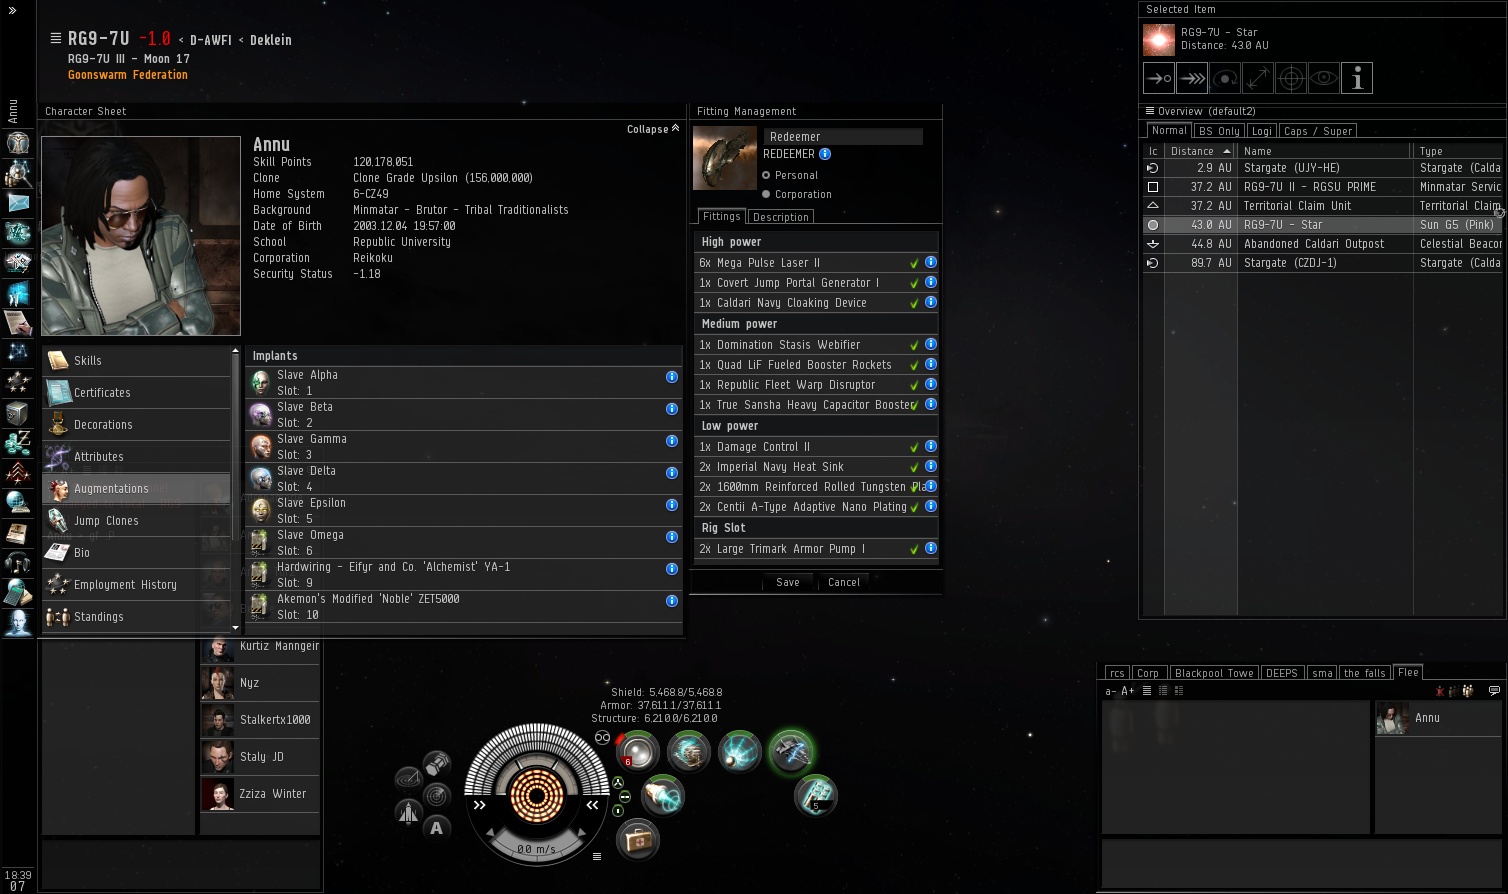Click the character sheet list down arrow
Viewport: 1508px width, 894px height.
coord(236,628)
